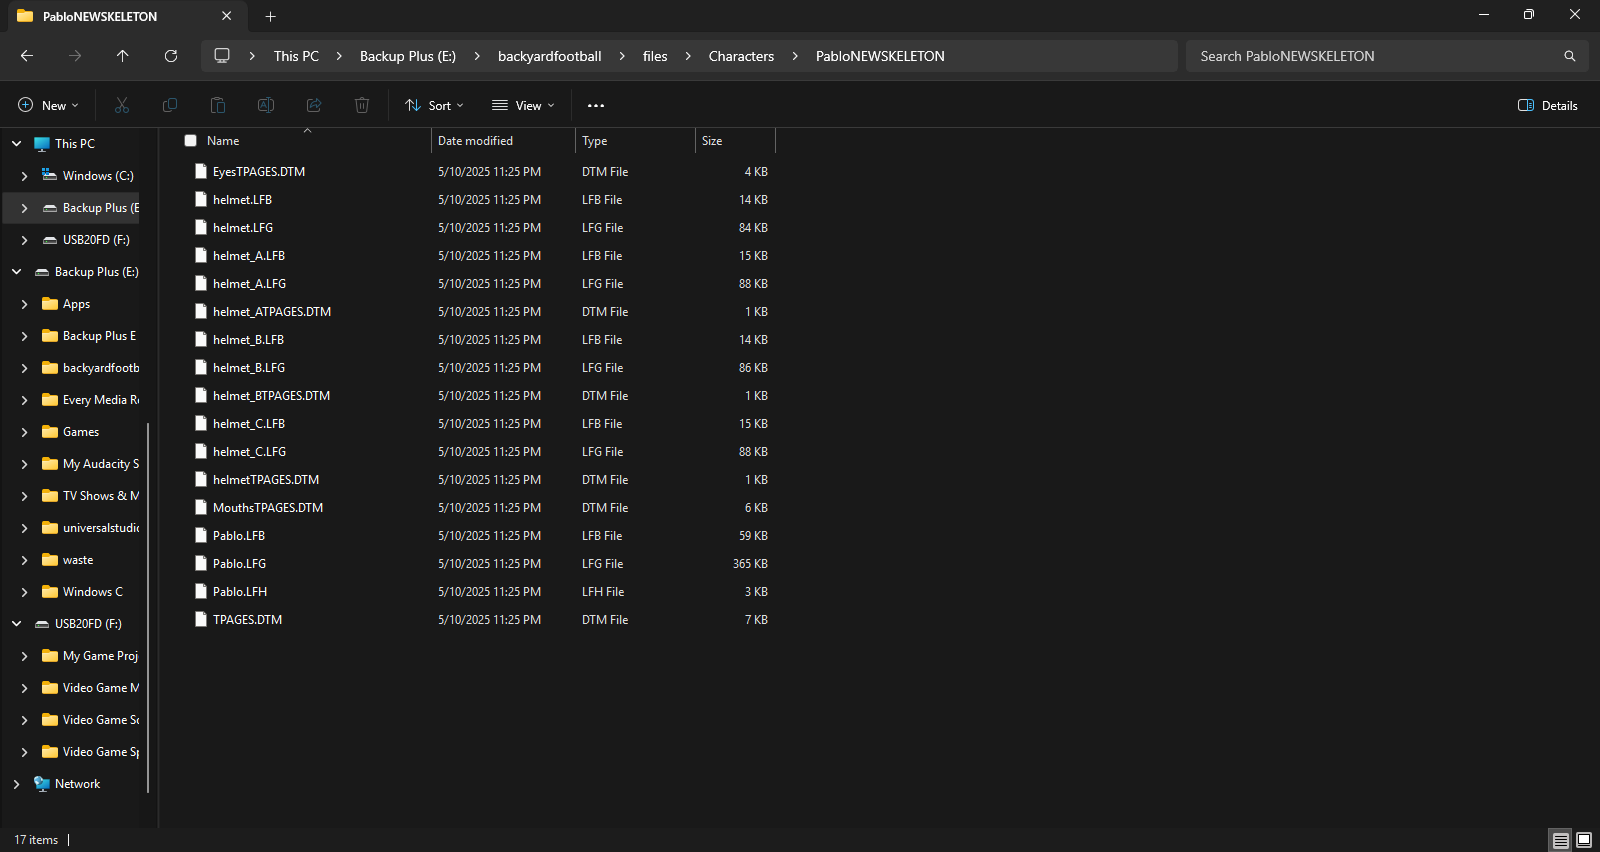The height and width of the screenshot is (852, 1600).
Task: Click the Rename toolbar icon
Action: [x=266, y=105]
